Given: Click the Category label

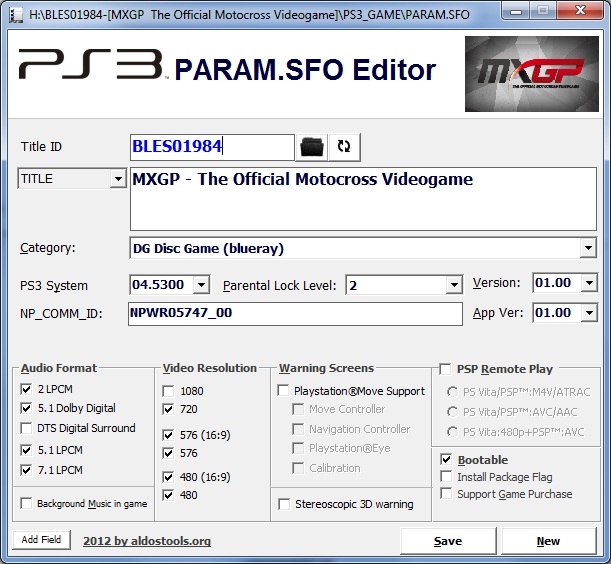Looking at the screenshot, I should click(48, 248).
